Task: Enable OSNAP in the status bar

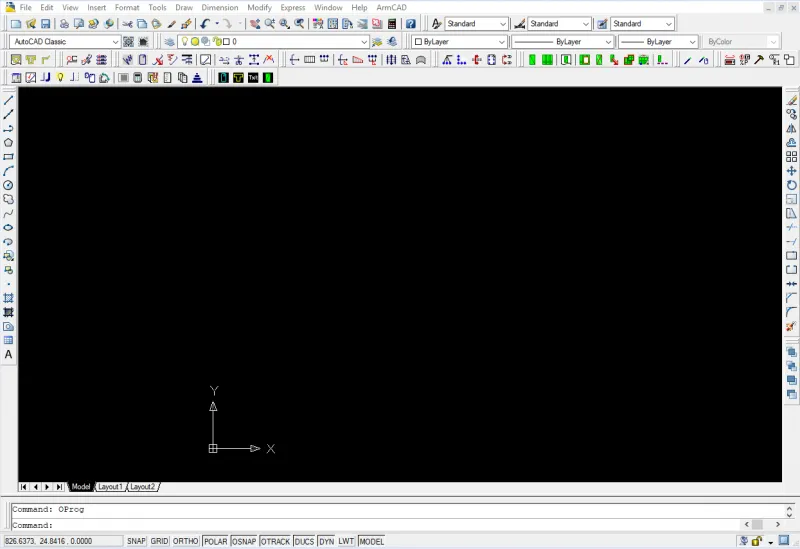Action: pos(244,541)
